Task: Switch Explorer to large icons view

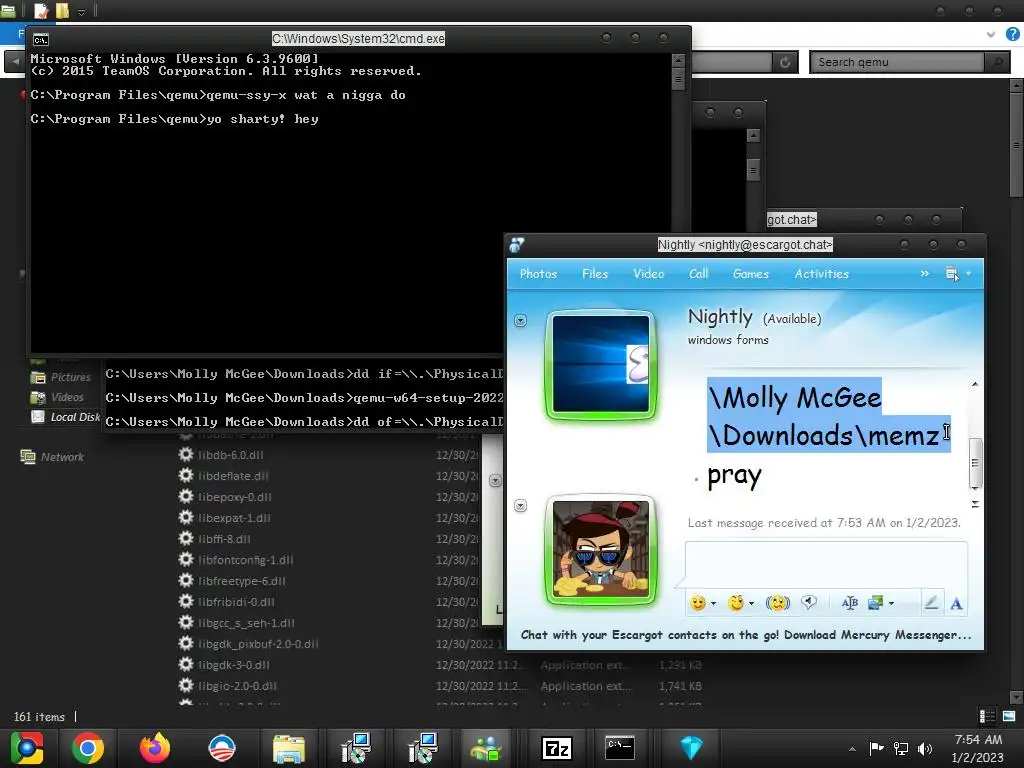Action: point(1009,716)
